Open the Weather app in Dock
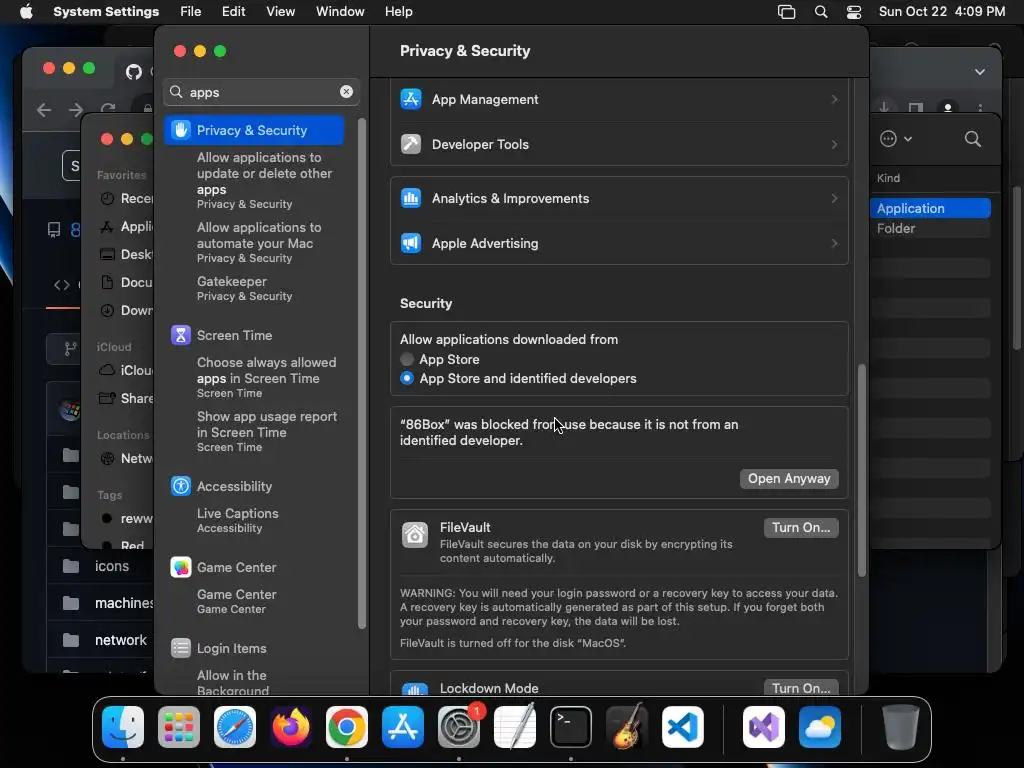The height and width of the screenshot is (768, 1024). pyautogui.click(x=820, y=728)
